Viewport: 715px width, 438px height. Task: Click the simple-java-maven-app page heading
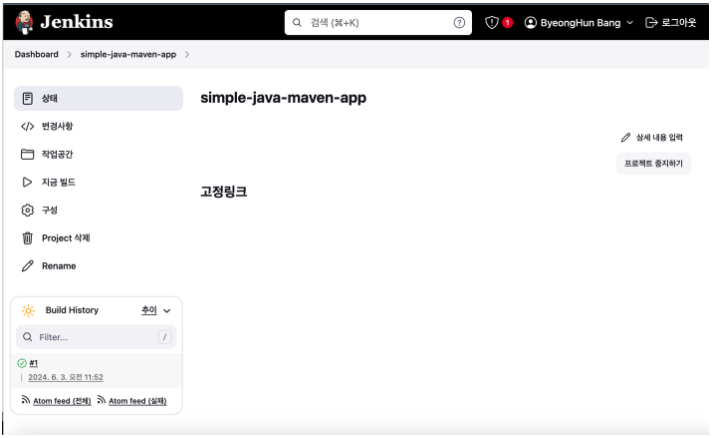click(283, 98)
